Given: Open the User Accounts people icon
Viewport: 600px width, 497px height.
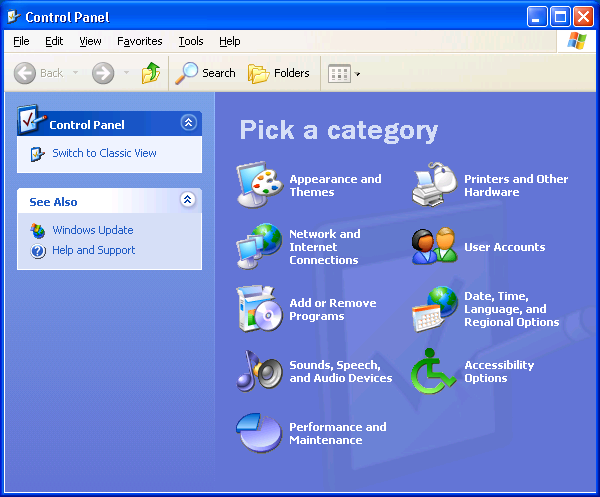Looking at the screenshot, I should [x=435, y=246].
